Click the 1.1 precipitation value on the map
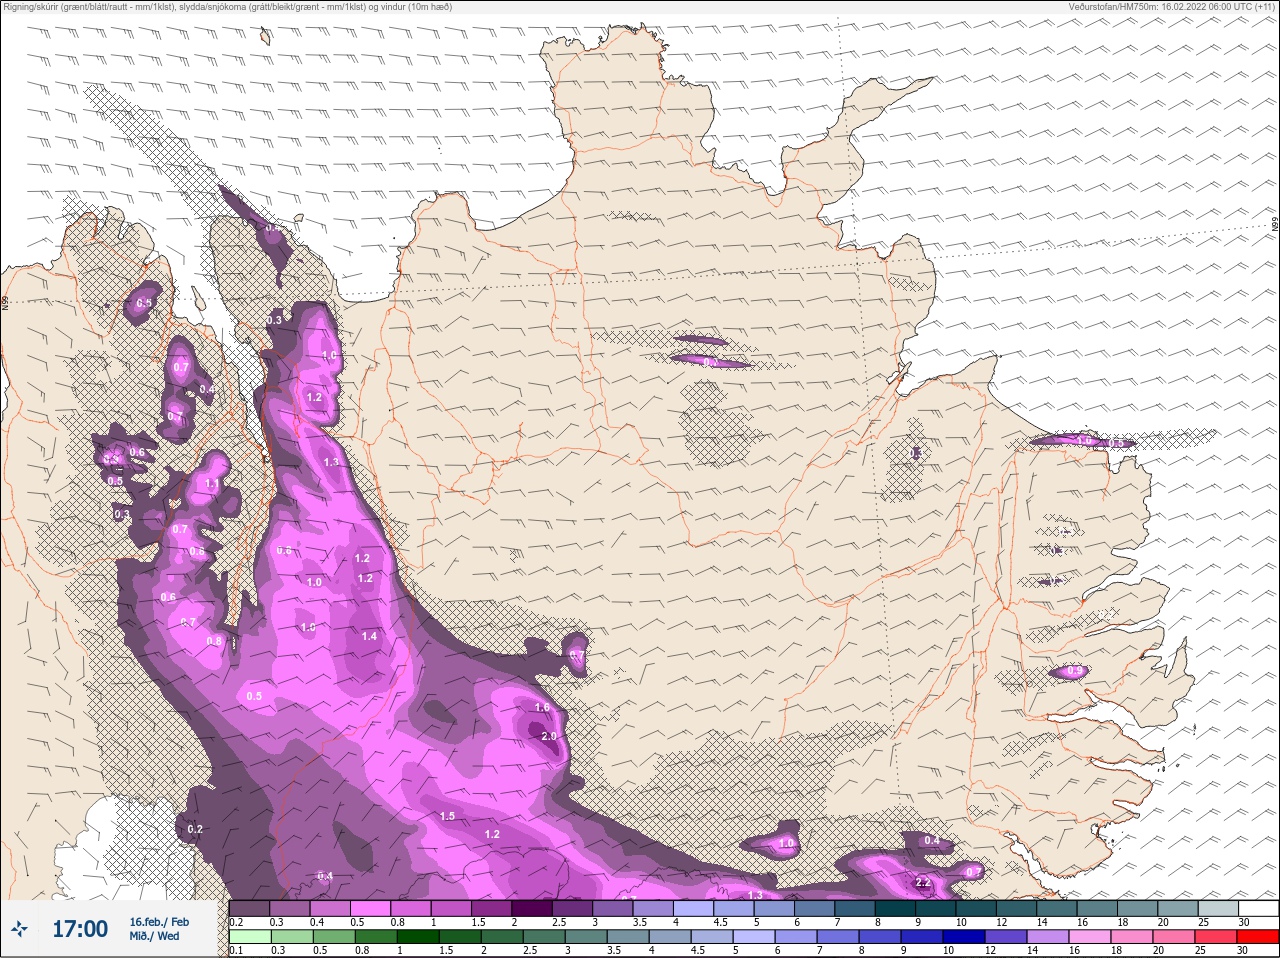The width and height of the screenshot is (1280, 958). point(212,483)
